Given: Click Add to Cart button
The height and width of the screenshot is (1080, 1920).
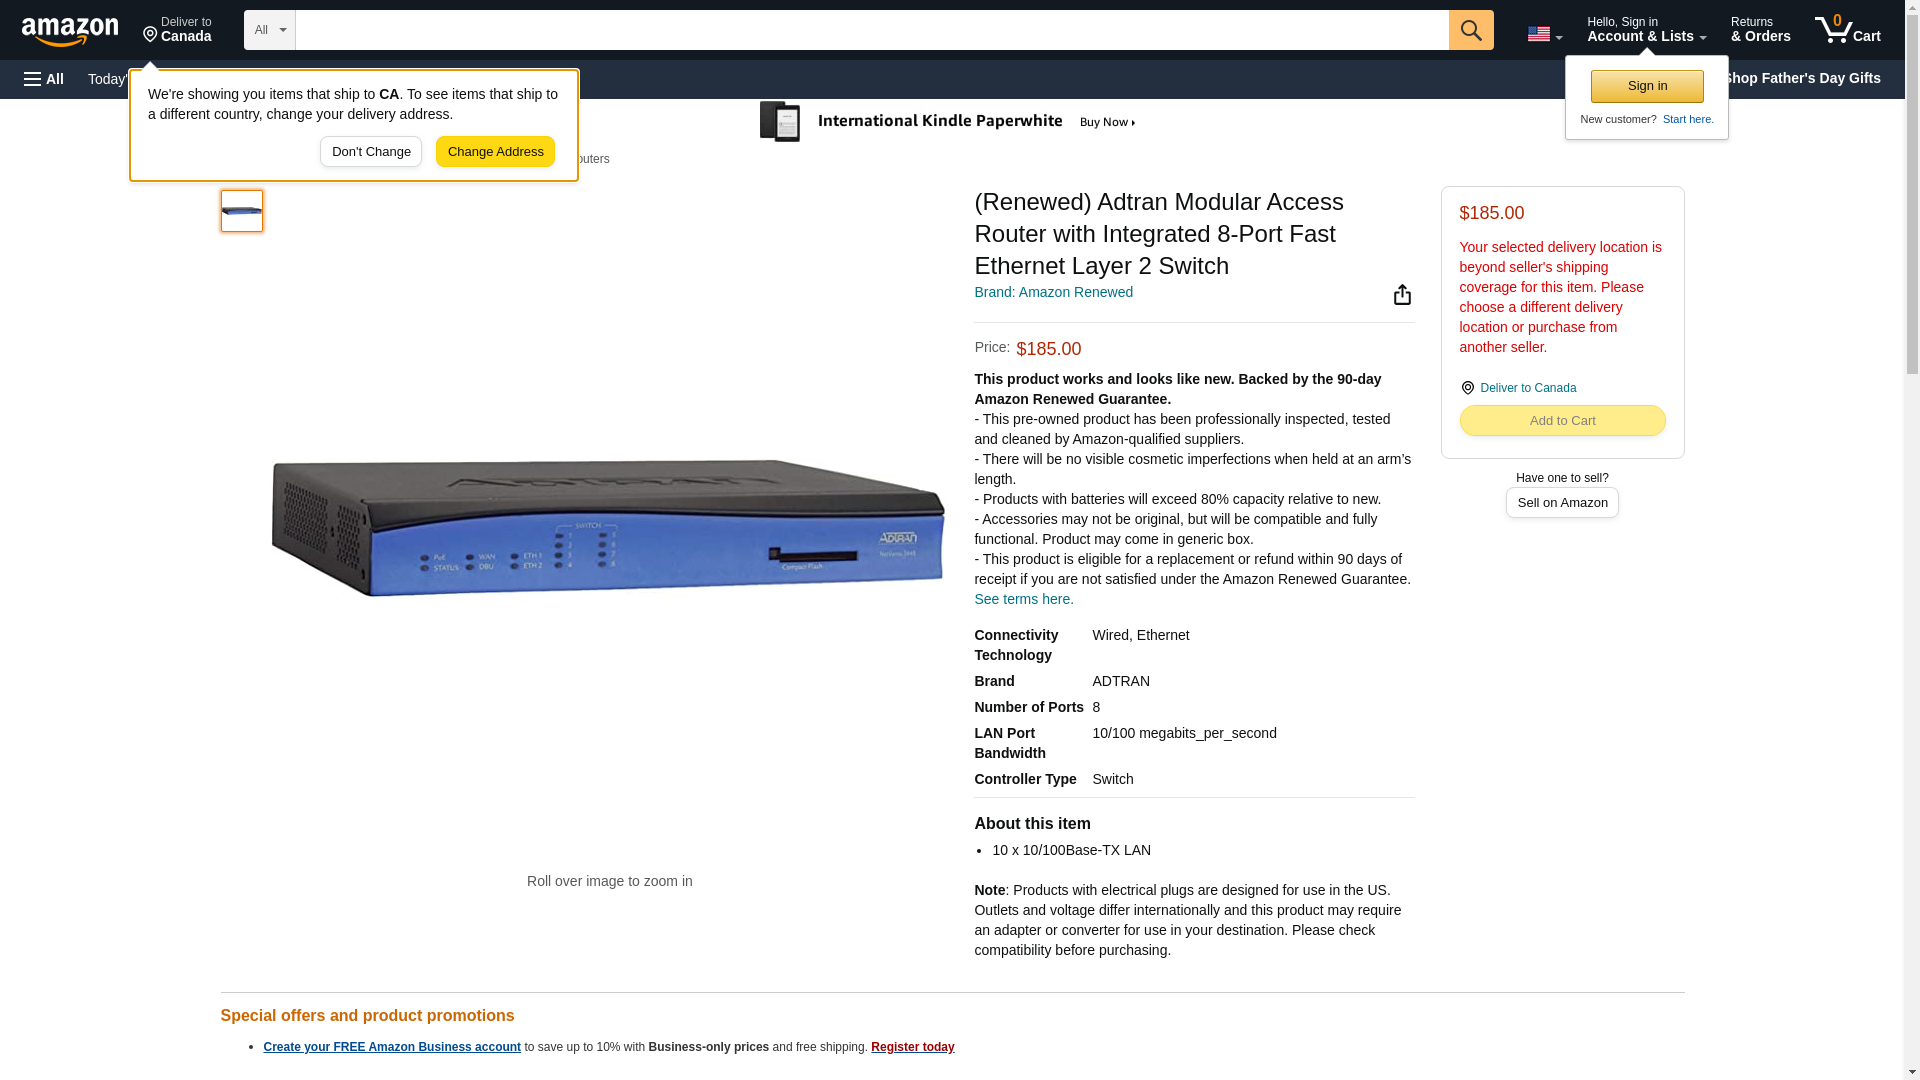Looking at the screenshot, I should [x=1562, y=421].
